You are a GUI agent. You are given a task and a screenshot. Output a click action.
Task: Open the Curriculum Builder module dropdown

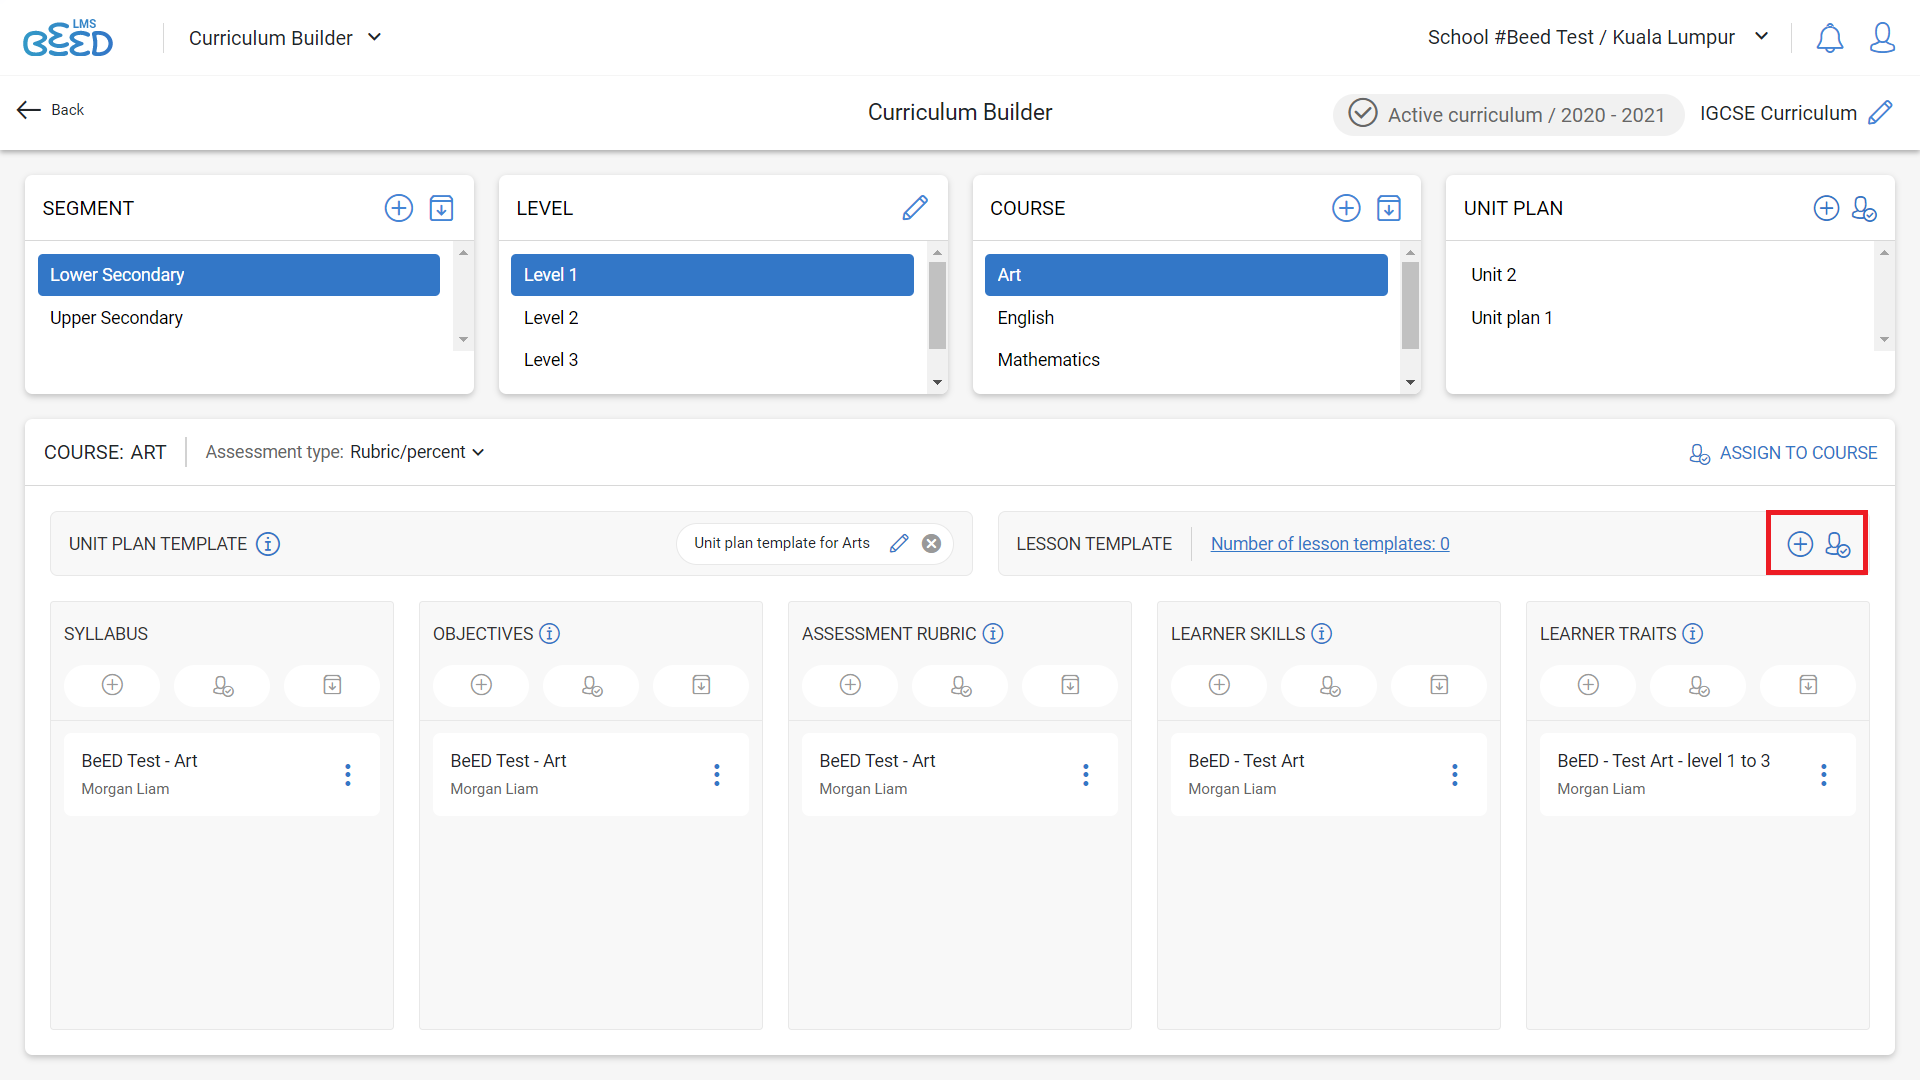pos(285,38)
